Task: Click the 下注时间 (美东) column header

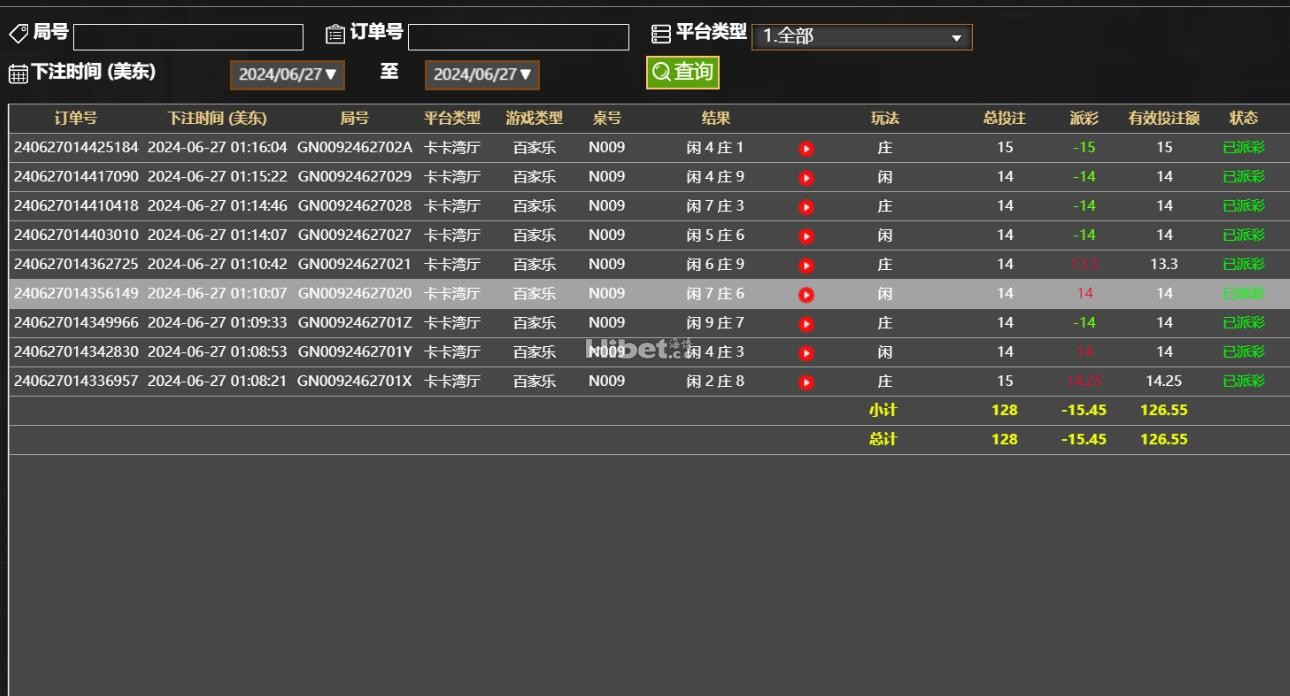Action: 217,118
